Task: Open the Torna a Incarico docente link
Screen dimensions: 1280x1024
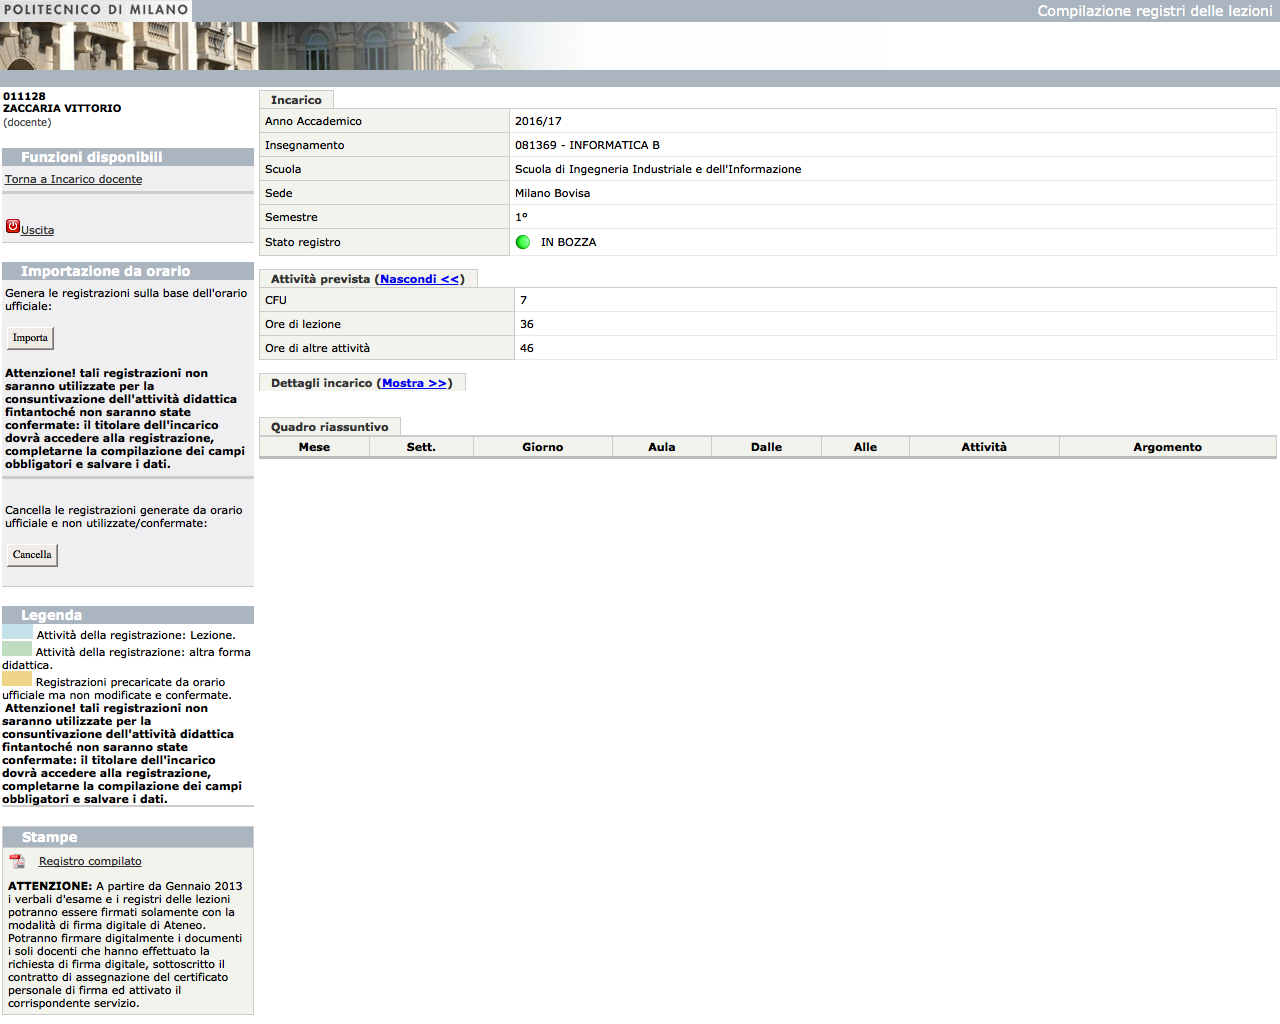Action: (x=73, y=178)
